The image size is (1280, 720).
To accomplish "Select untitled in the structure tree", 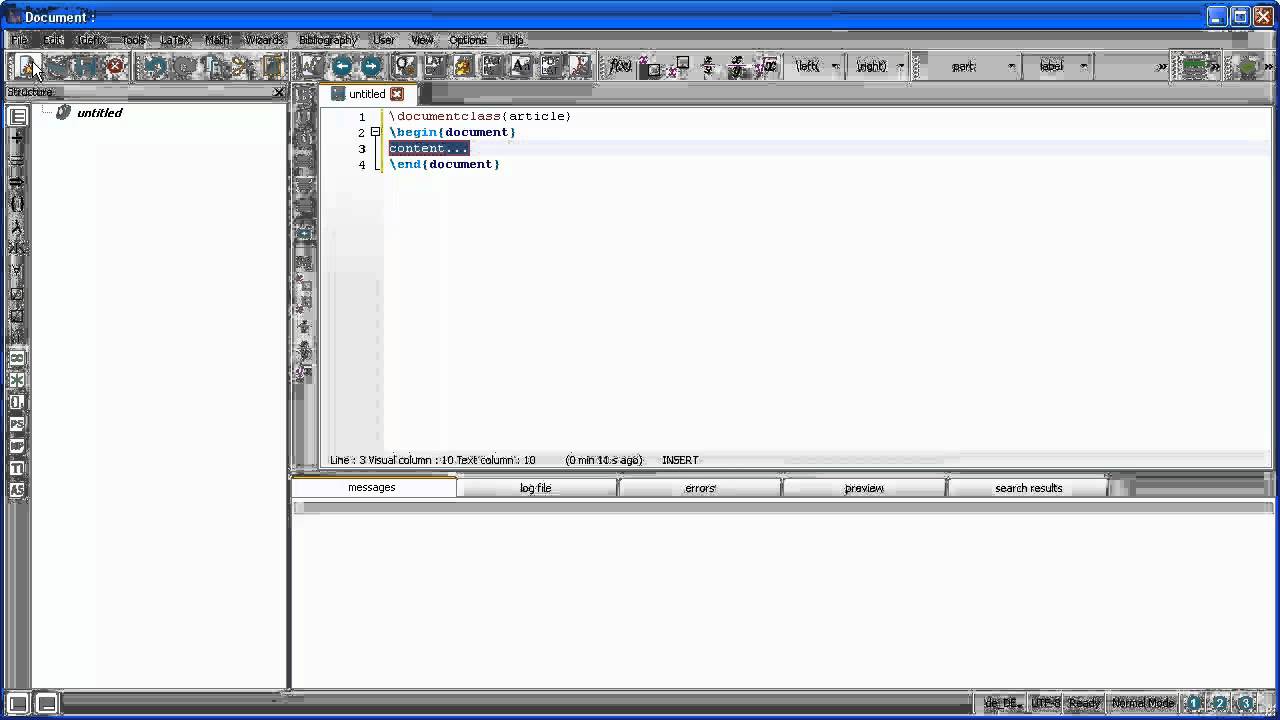I will 99,113.
